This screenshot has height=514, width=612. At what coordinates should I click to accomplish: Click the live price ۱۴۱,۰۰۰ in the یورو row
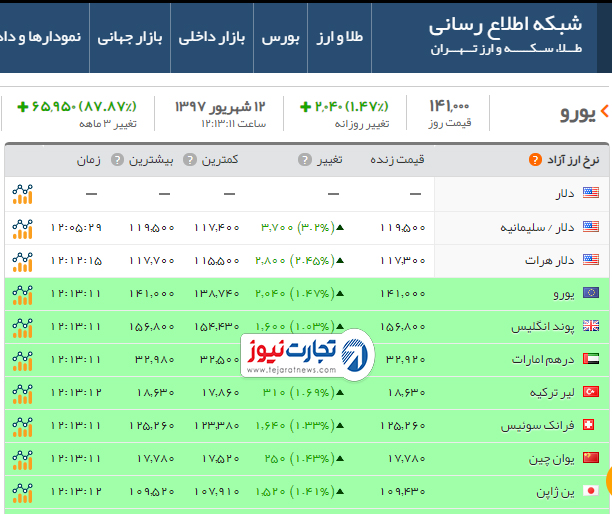(x=403, y=293)
